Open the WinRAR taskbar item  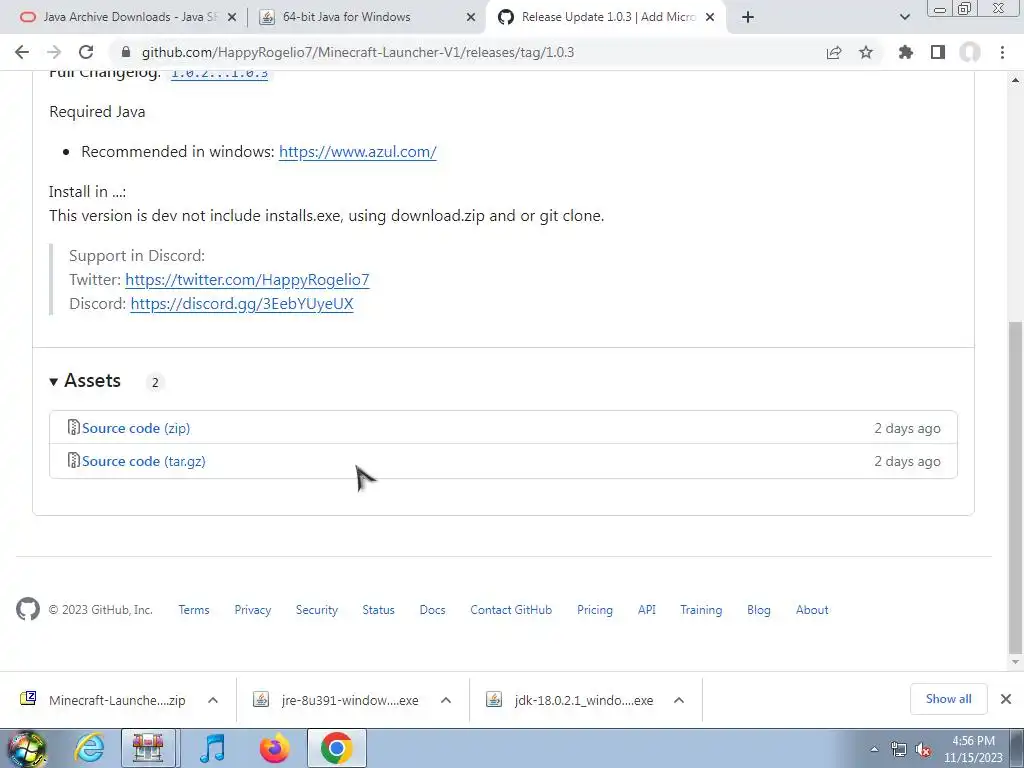148,748
